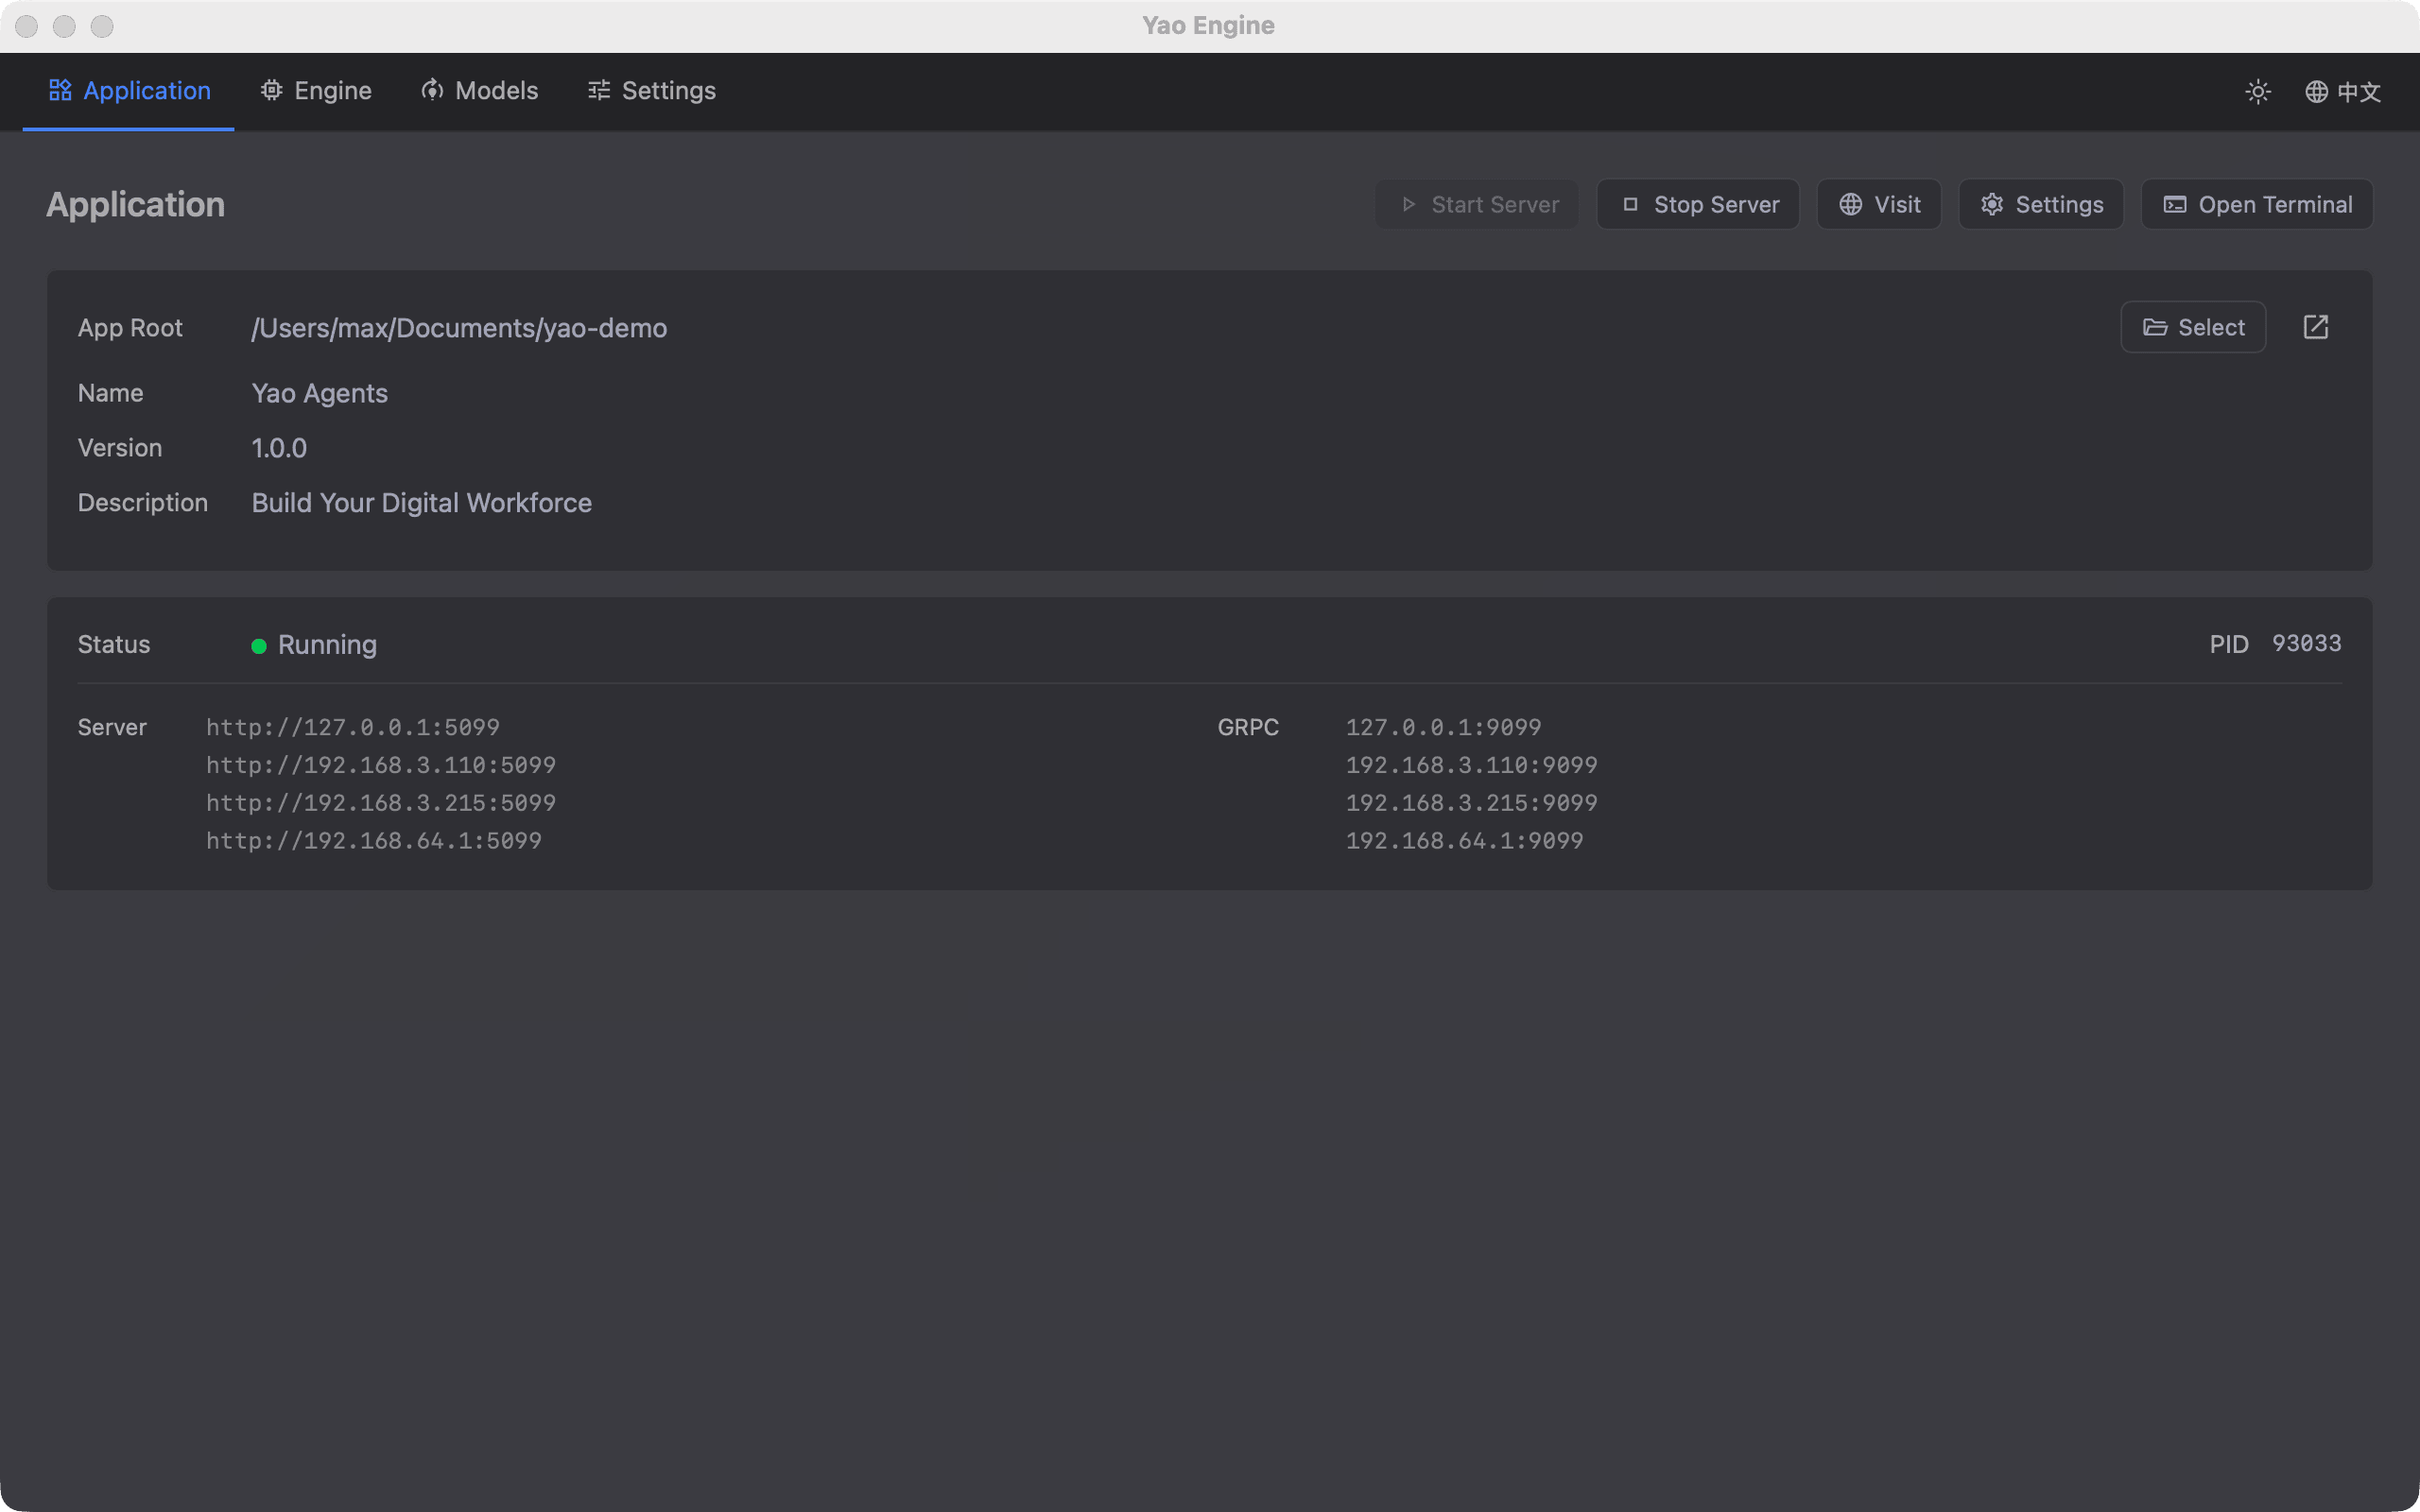Click the server URL http://192.168.64.1:5099
Viewport: 2420px width, 1512px height.
[373, 841]
